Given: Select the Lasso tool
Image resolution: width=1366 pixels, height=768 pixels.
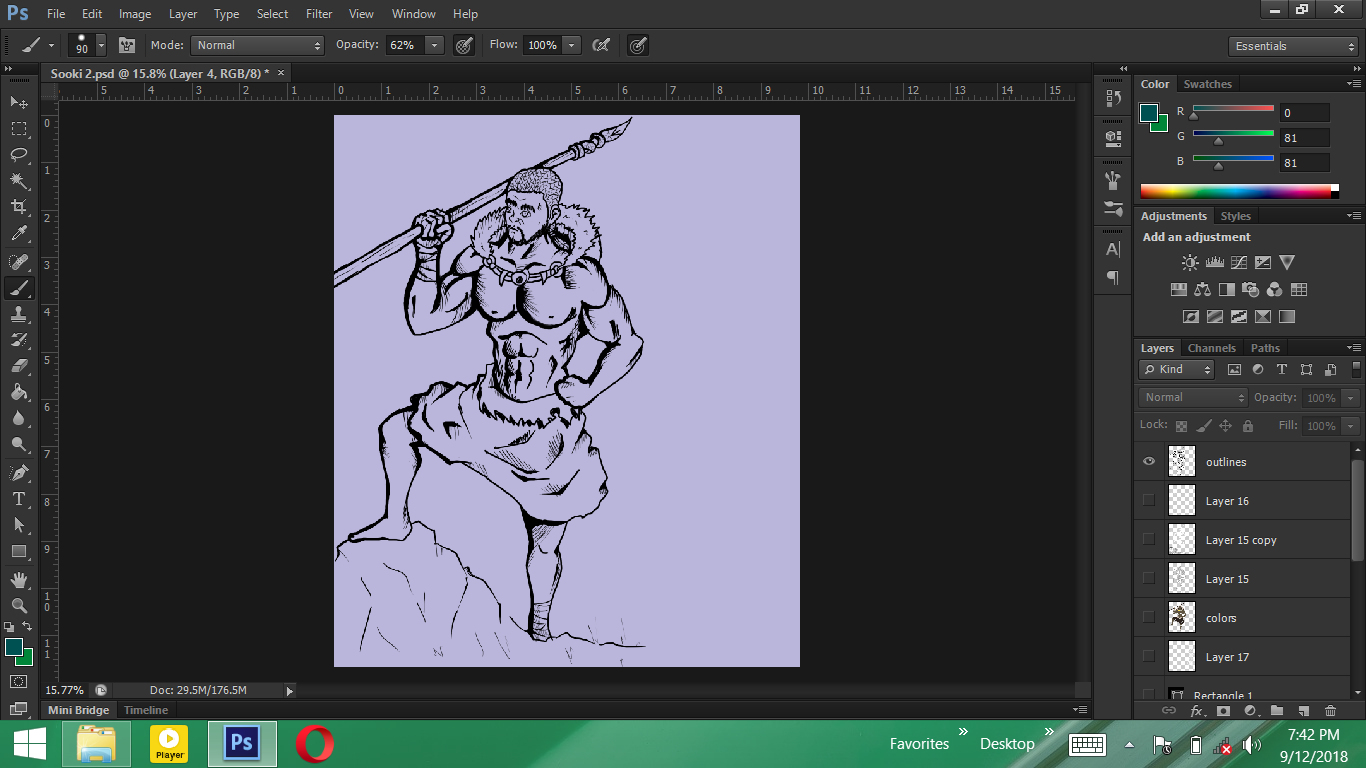Looking at the screenshot, I should tap(19, 154).
